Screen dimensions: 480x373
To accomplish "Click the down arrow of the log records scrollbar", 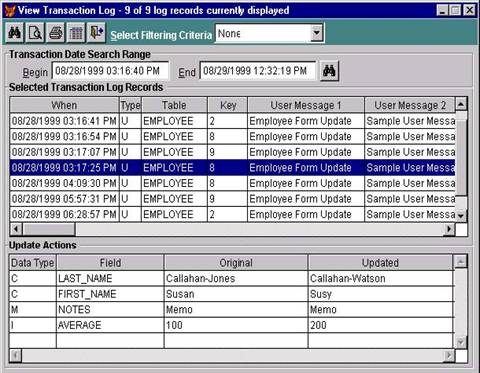I will pos(461,216).
